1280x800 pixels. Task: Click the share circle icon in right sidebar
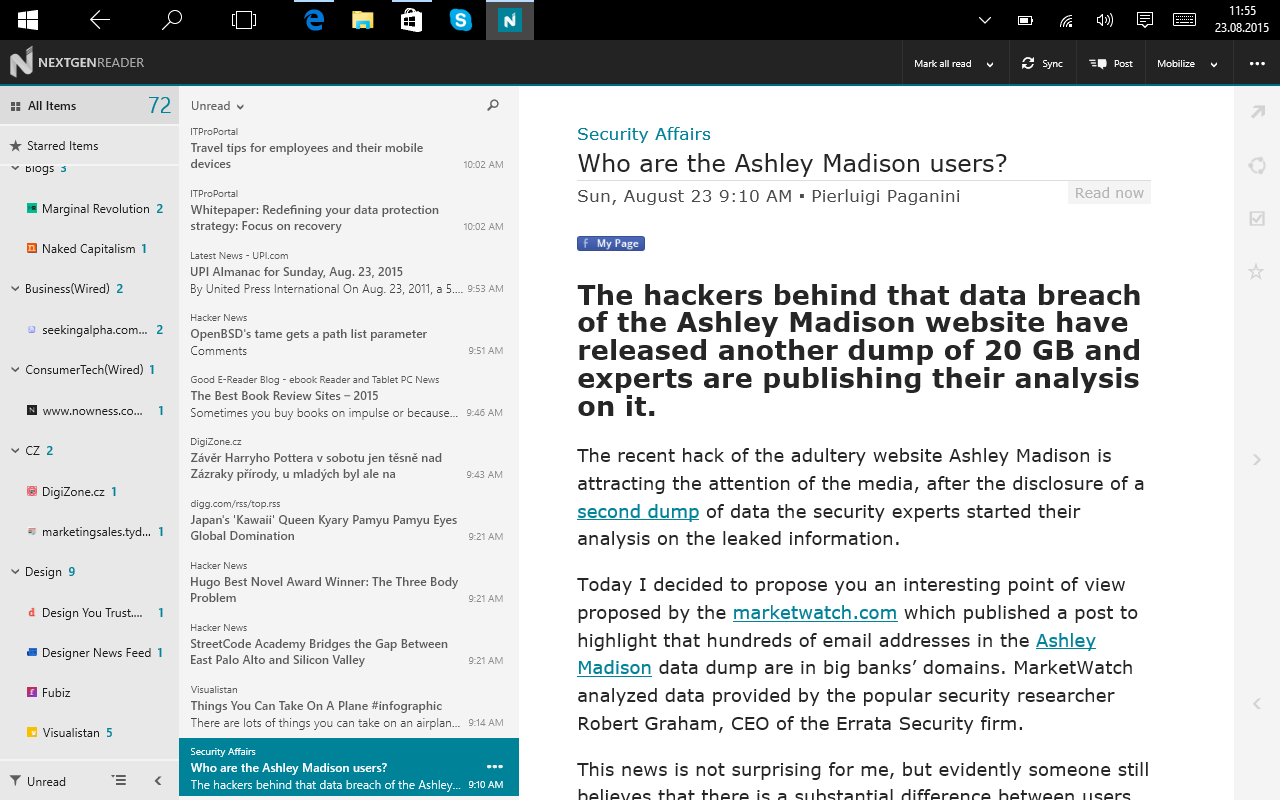point(1257,165)
